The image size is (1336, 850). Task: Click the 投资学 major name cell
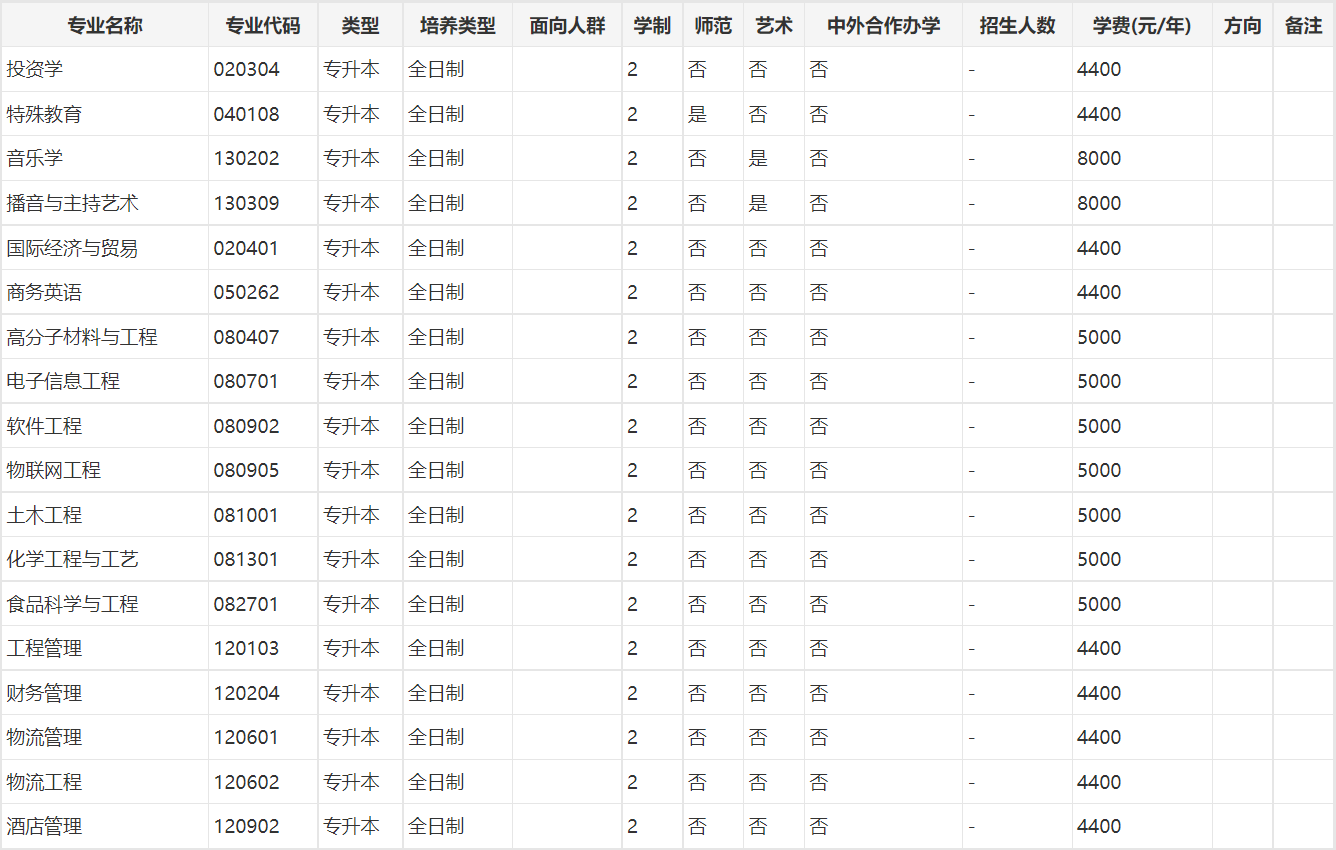[x=35, y=70]
